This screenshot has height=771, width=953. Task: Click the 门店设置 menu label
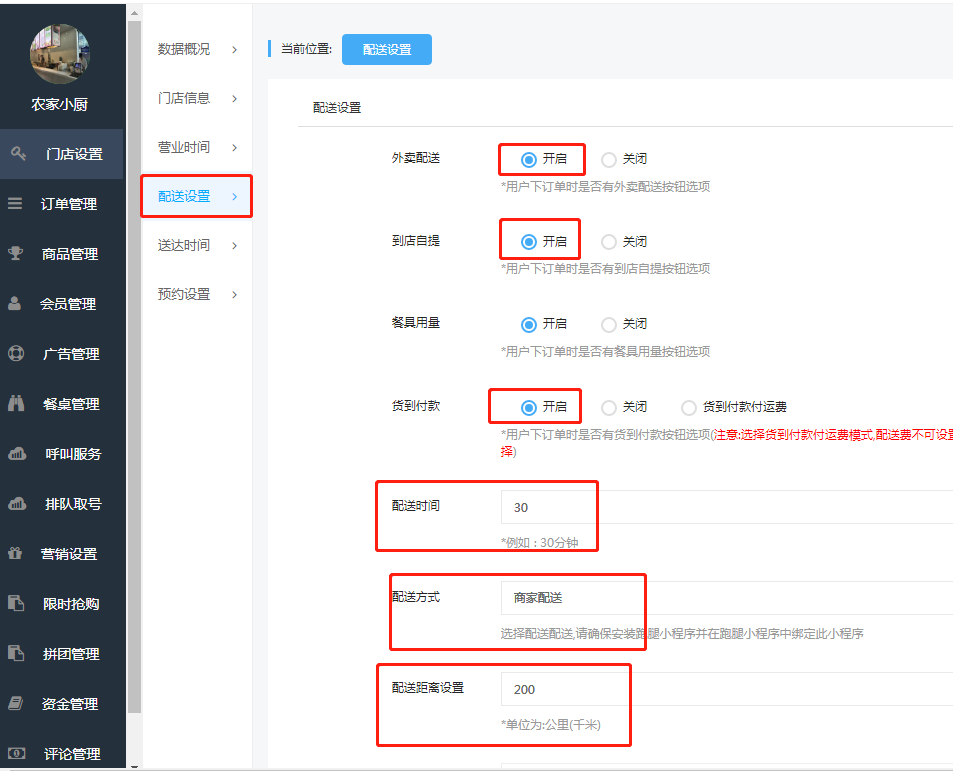tap(74, 154)
